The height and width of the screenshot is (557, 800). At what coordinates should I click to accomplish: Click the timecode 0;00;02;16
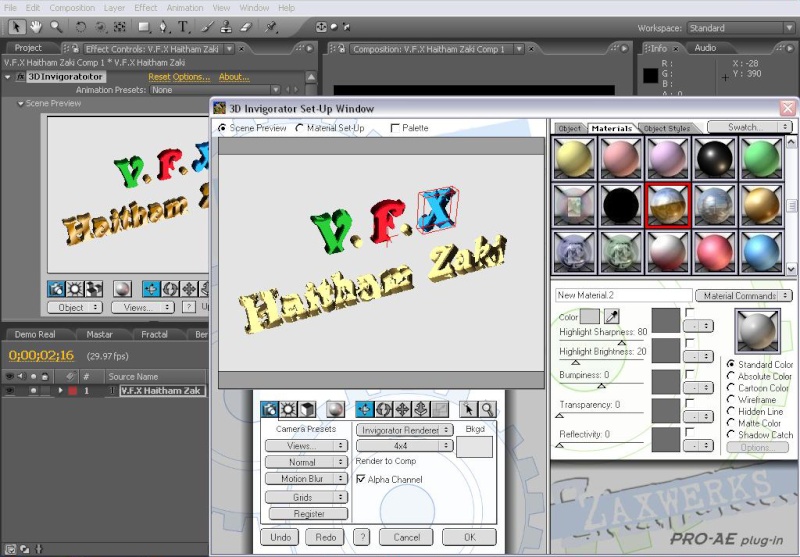[x=41, y=356]
